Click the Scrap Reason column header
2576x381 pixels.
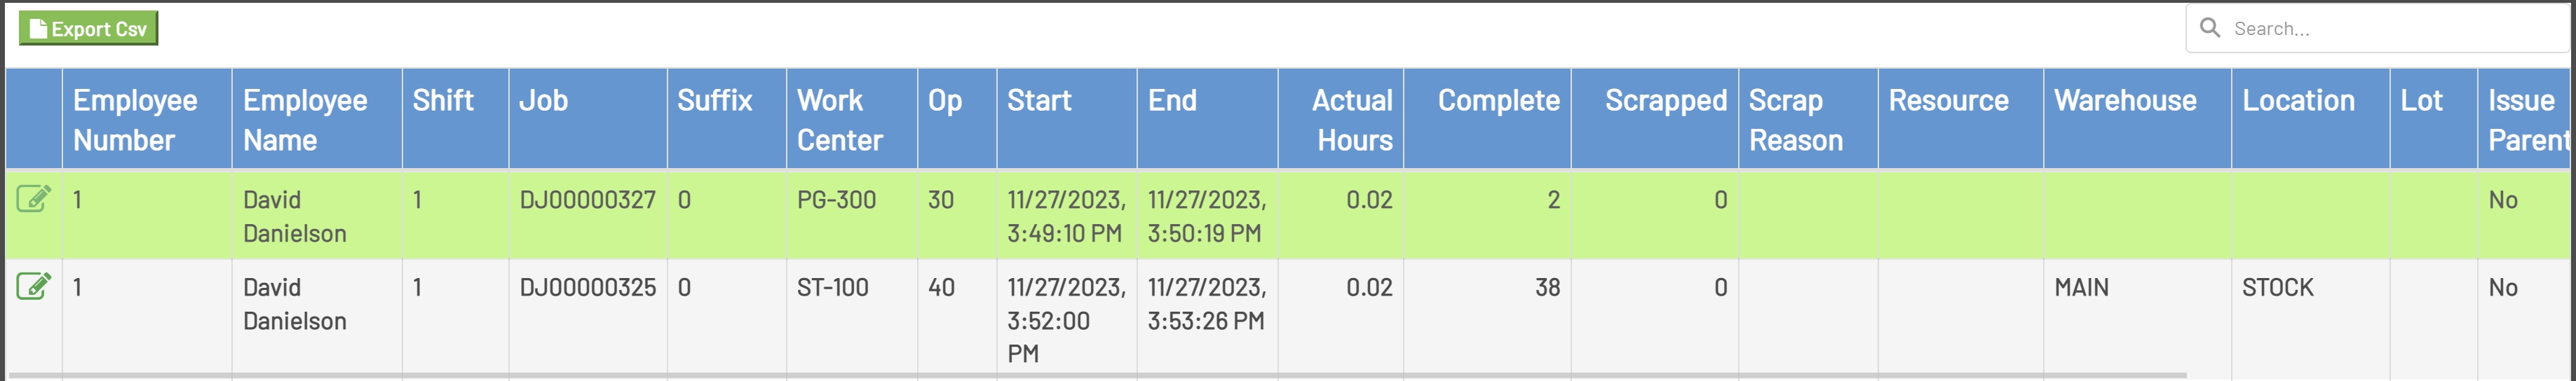[x=1795, y=120]
